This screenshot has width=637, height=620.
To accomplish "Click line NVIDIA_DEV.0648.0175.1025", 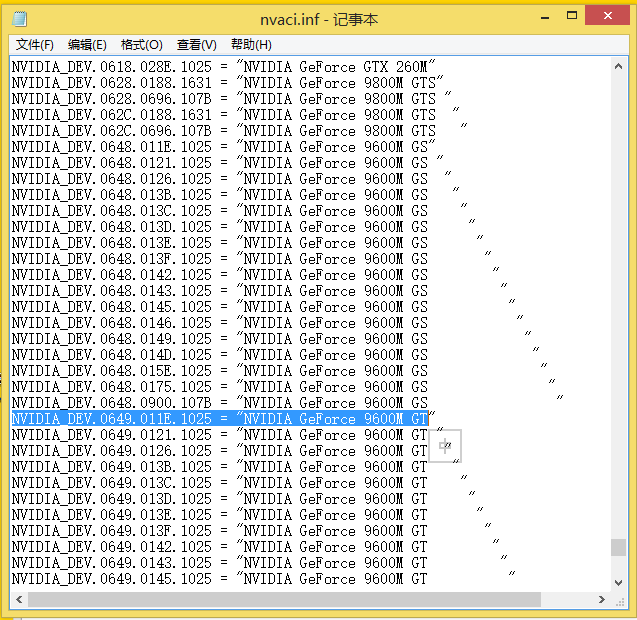I will (284, 386).
